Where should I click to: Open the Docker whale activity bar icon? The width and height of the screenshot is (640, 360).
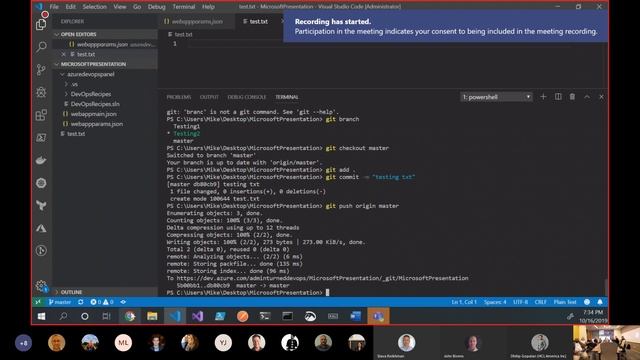pos(41,160)
